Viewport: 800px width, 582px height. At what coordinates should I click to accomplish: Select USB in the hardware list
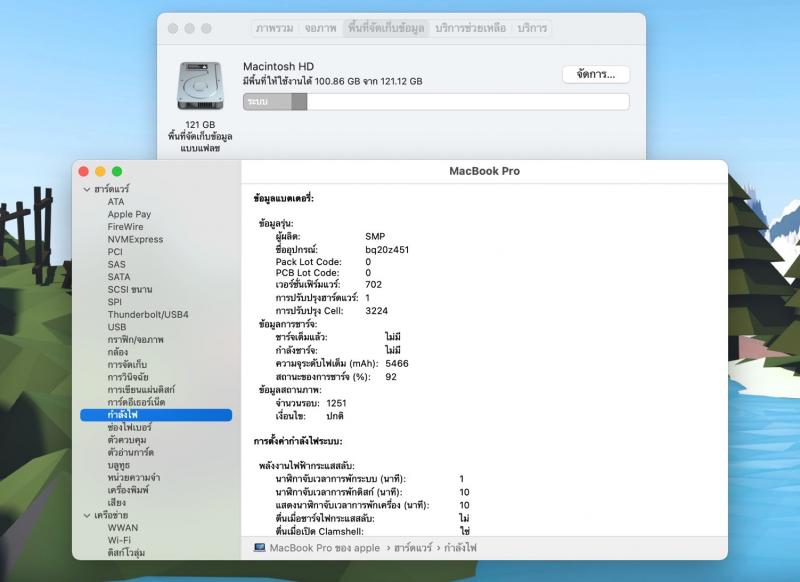pyautogui.click(x=117, y=327)
